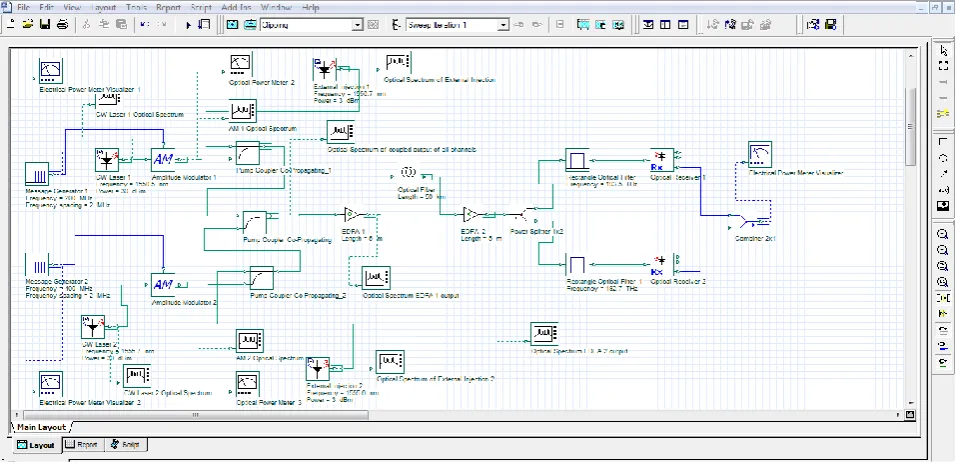The width and height of the screenshot is (957, 466).
Task: Select the Message Generator 2 block
Action: tap(37, 266)
